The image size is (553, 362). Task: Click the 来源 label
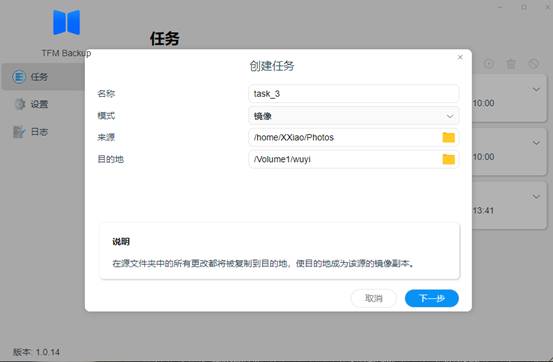click(106, 138)
